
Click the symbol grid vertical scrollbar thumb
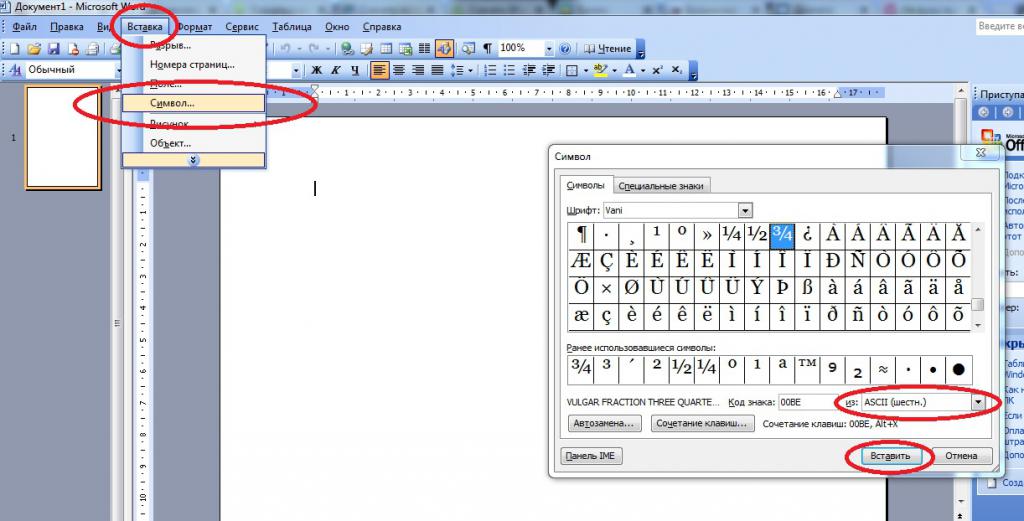[x=977, y=304]
